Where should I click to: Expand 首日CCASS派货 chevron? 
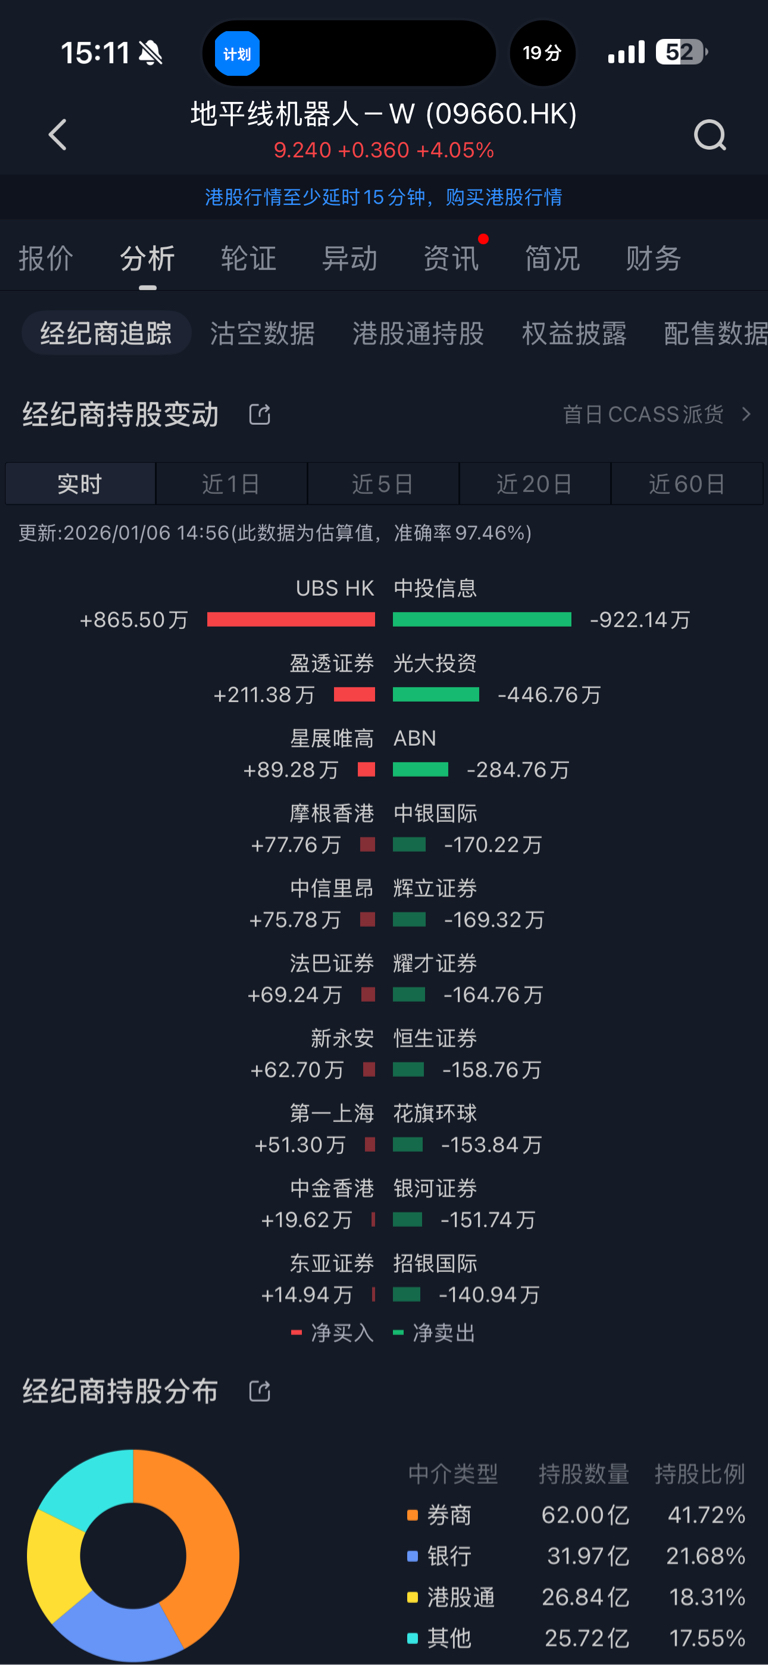746,414
